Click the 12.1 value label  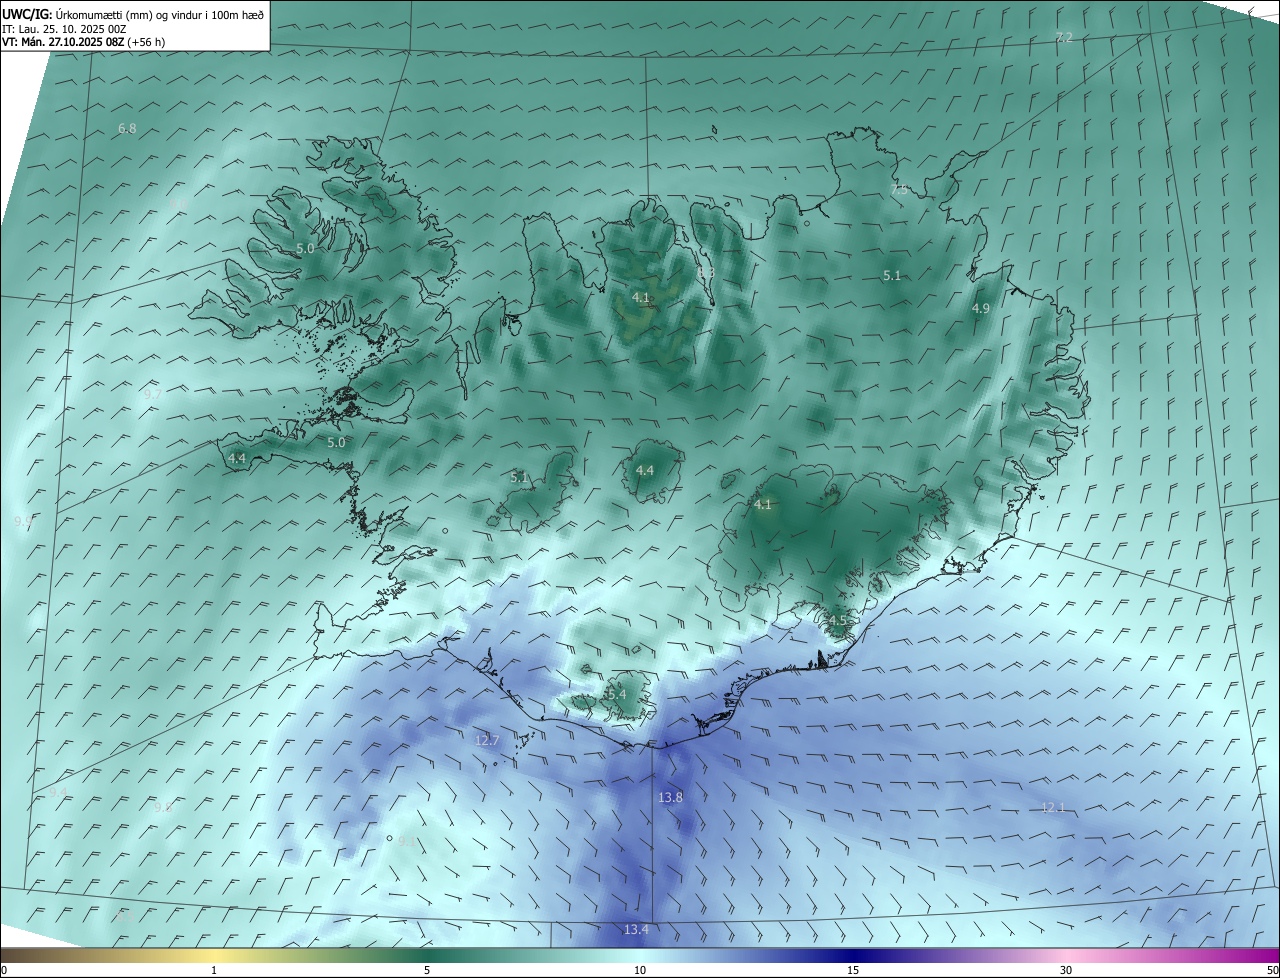1053,807
